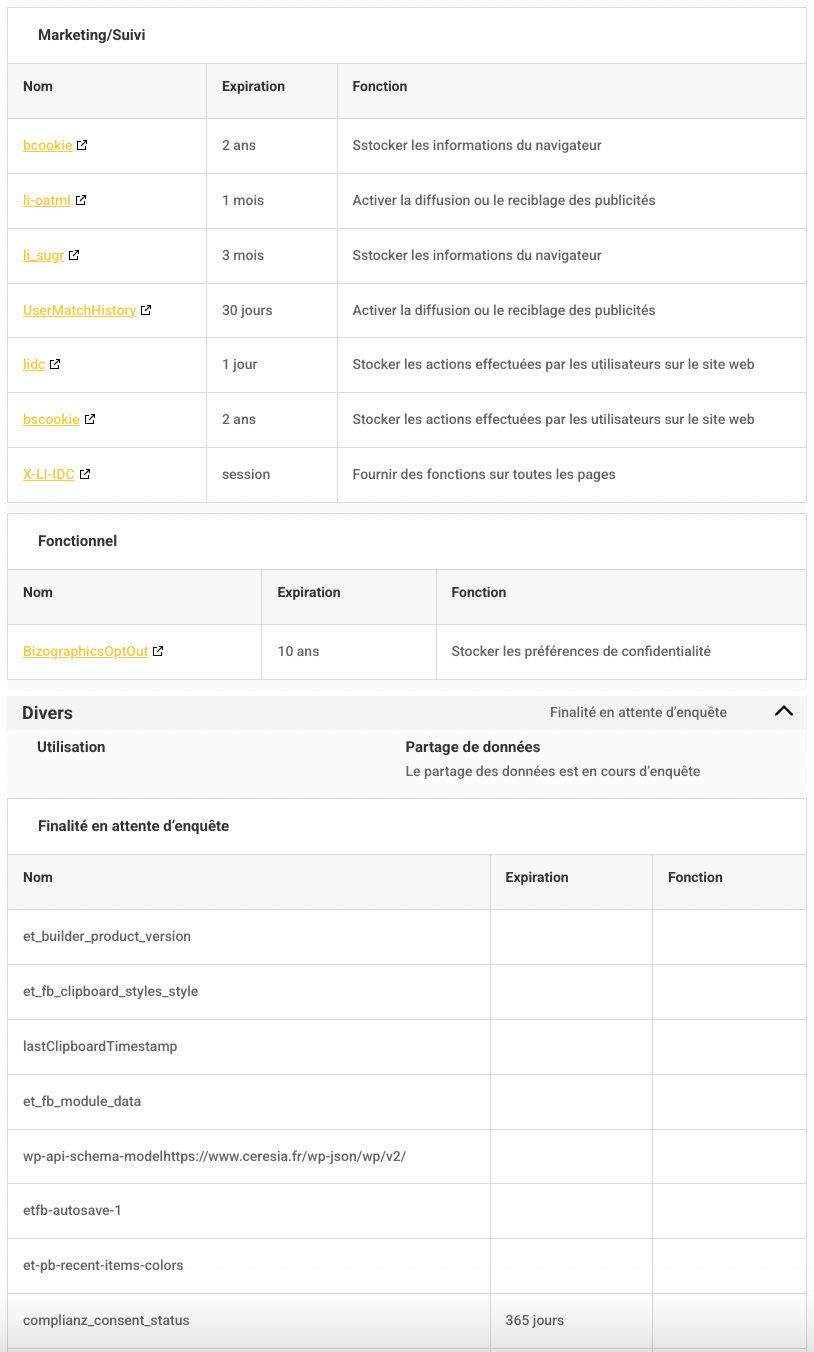This screenshot has height=1352, width=814.
Task: Open the UserMatchHistory link
Action: (x=79, y=310)
